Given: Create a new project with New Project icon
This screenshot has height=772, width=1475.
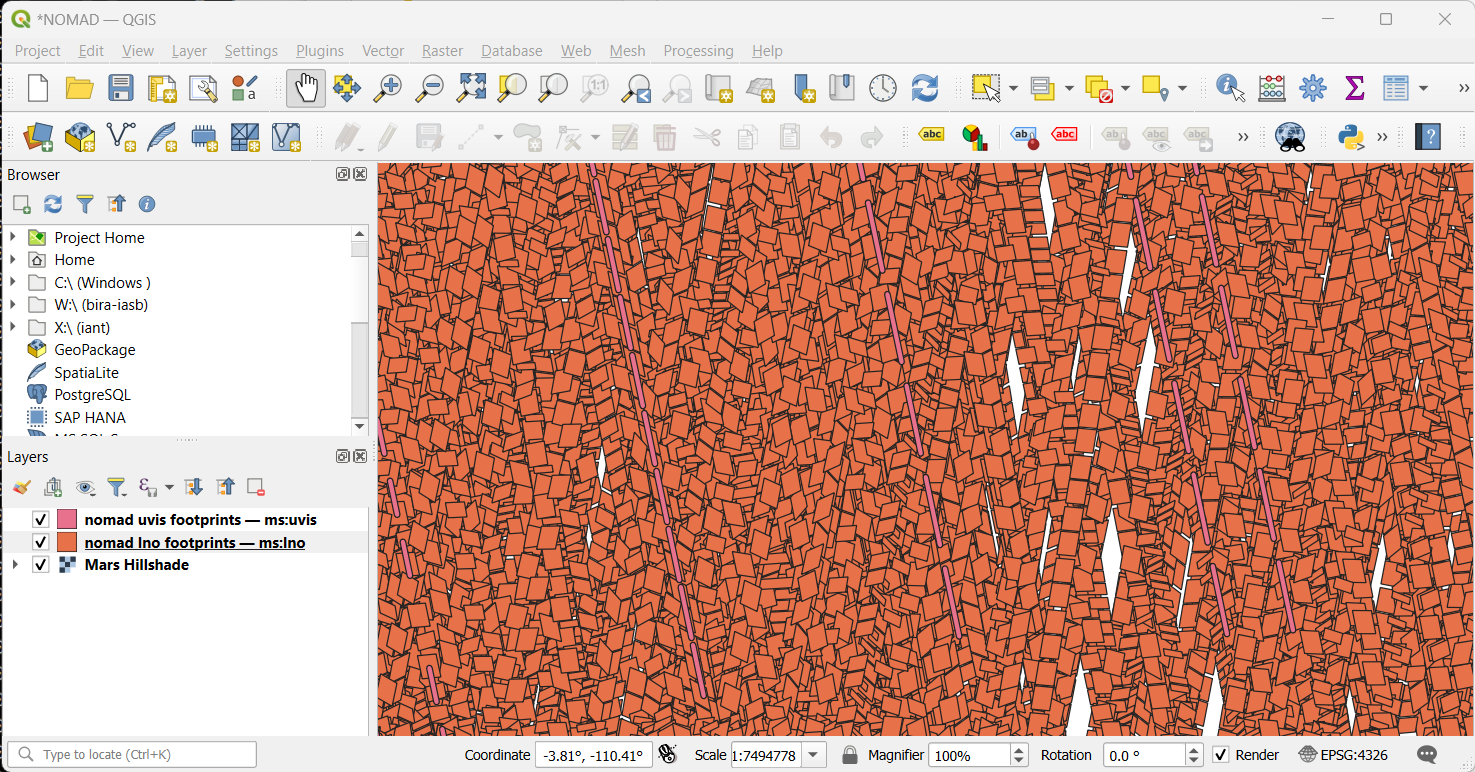Looking at the screenshot, I should coord(38,88).
